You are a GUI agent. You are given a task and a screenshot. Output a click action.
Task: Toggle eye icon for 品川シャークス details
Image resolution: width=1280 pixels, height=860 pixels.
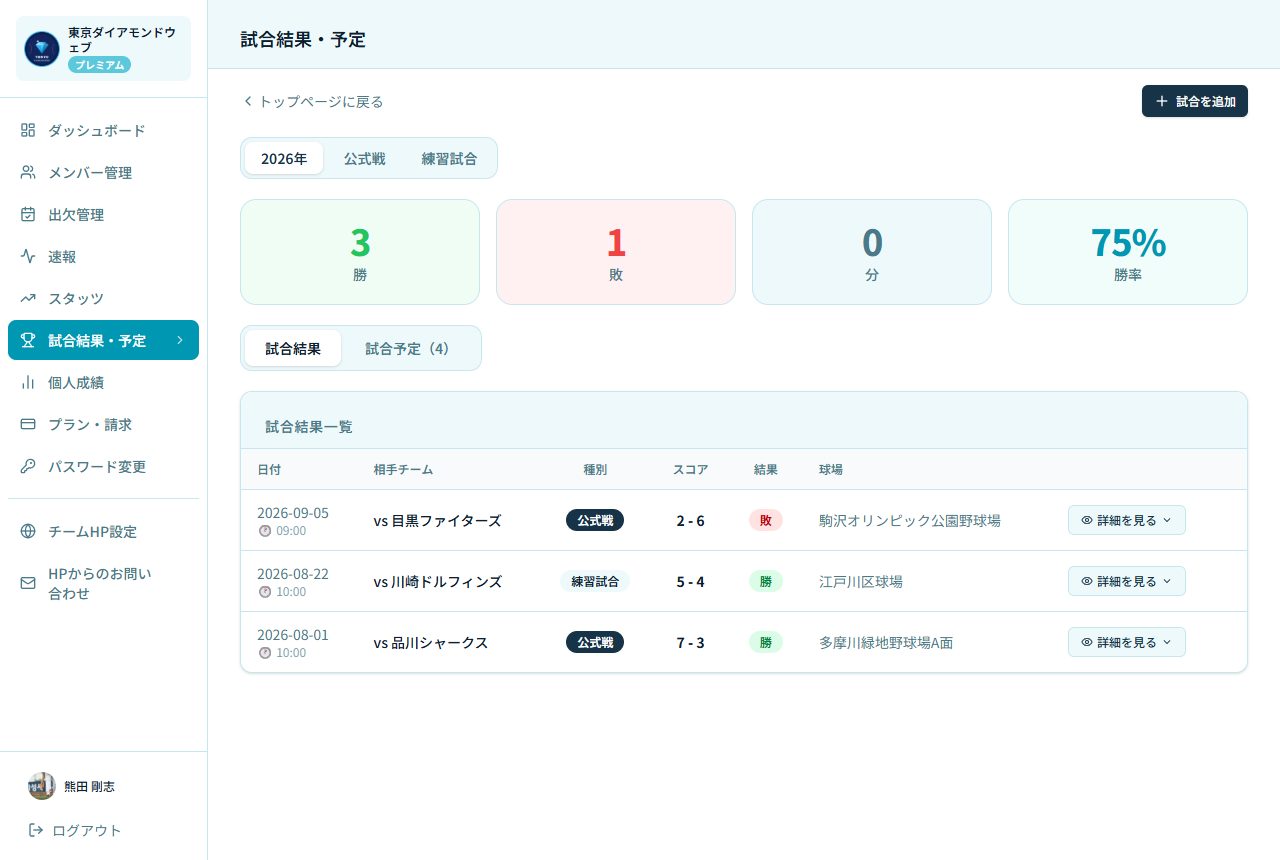click(1087, 642)
